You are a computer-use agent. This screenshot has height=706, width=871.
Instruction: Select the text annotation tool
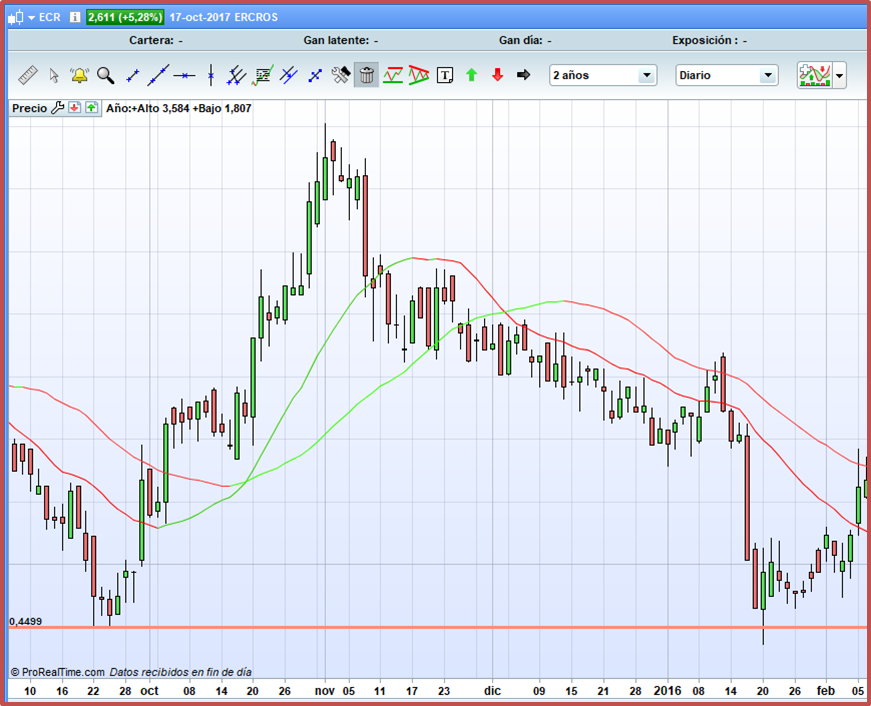(x=445, y=75)
